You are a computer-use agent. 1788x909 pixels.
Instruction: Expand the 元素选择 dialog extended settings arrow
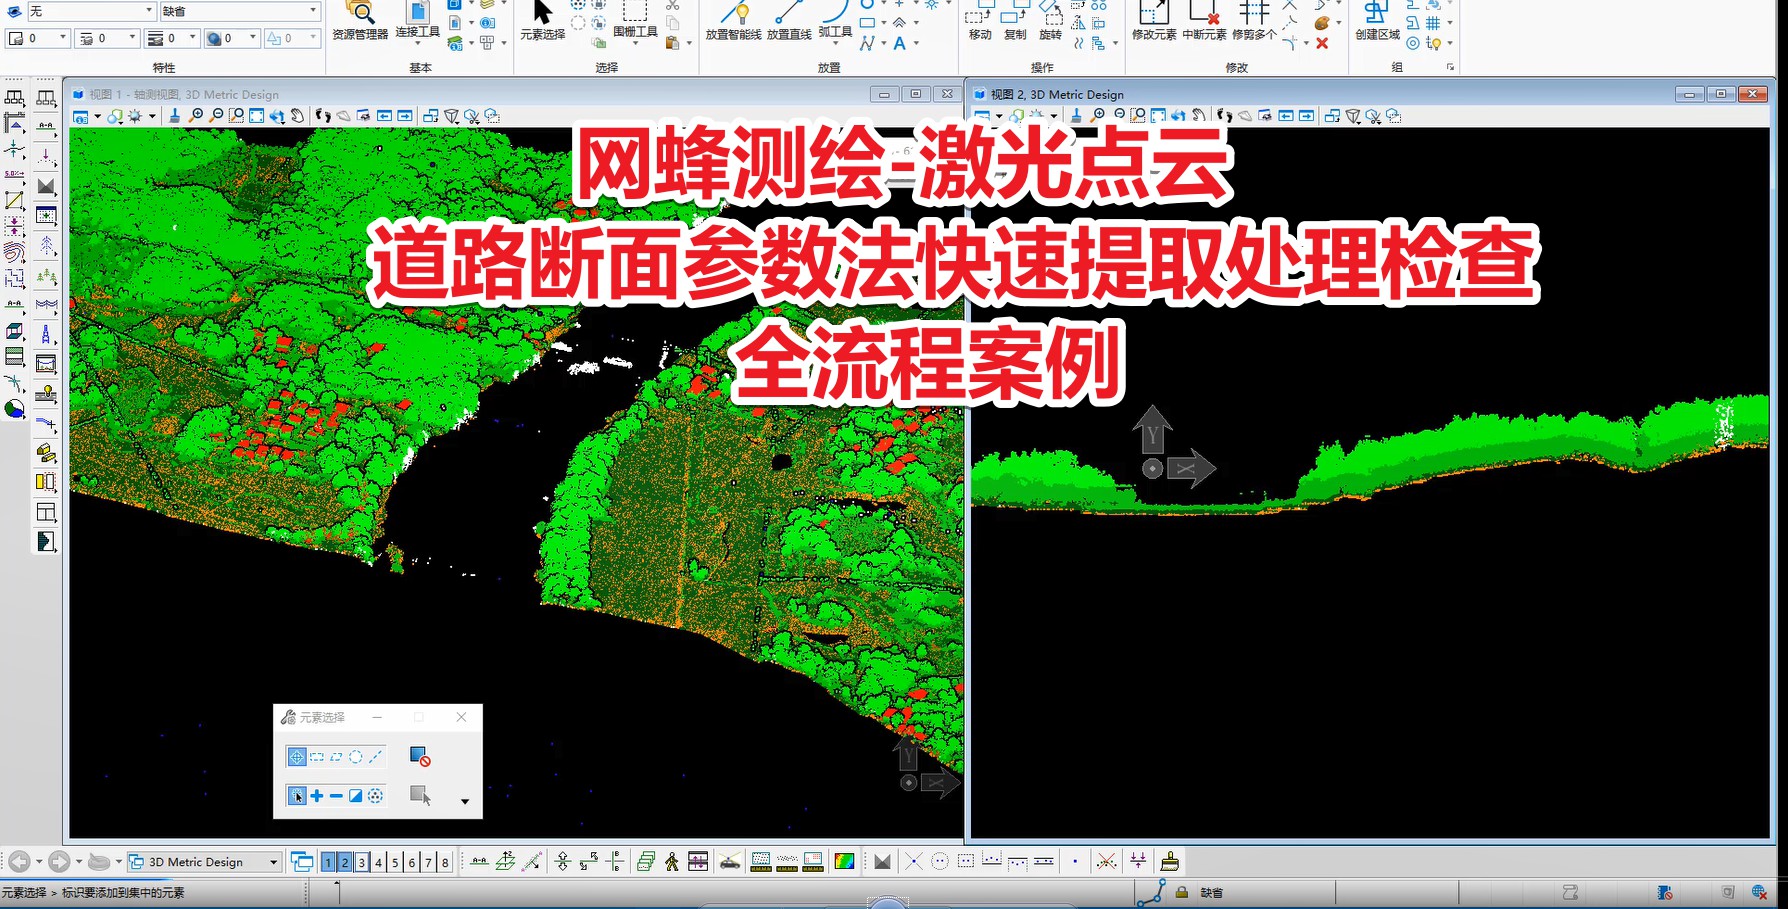click(465, 801)
